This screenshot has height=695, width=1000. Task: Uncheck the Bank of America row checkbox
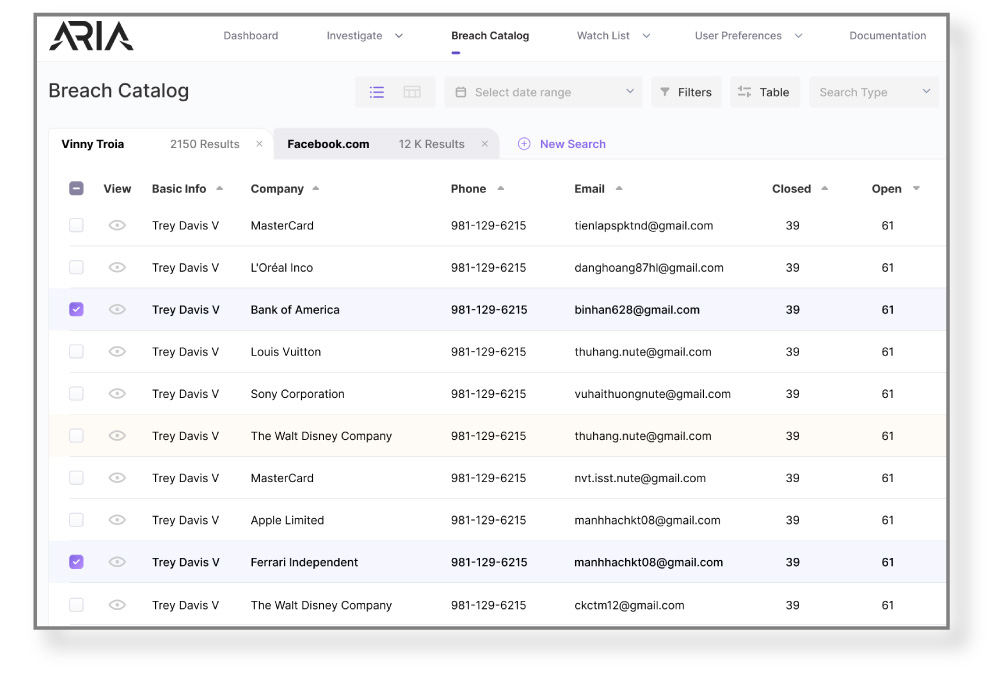tap(77, 310)
